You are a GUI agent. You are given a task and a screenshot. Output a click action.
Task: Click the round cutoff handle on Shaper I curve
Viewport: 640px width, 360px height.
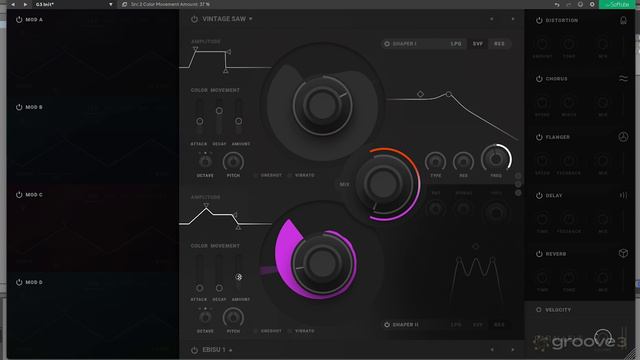click(x=449, y=94)
